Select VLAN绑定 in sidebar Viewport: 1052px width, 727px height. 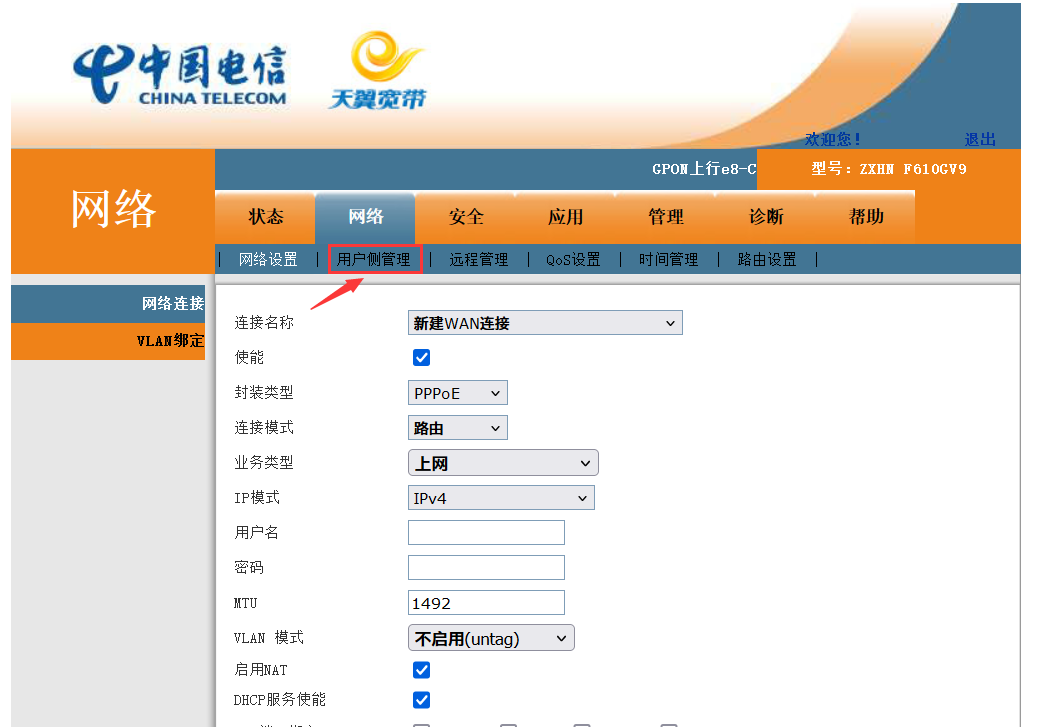coord(108,341)
